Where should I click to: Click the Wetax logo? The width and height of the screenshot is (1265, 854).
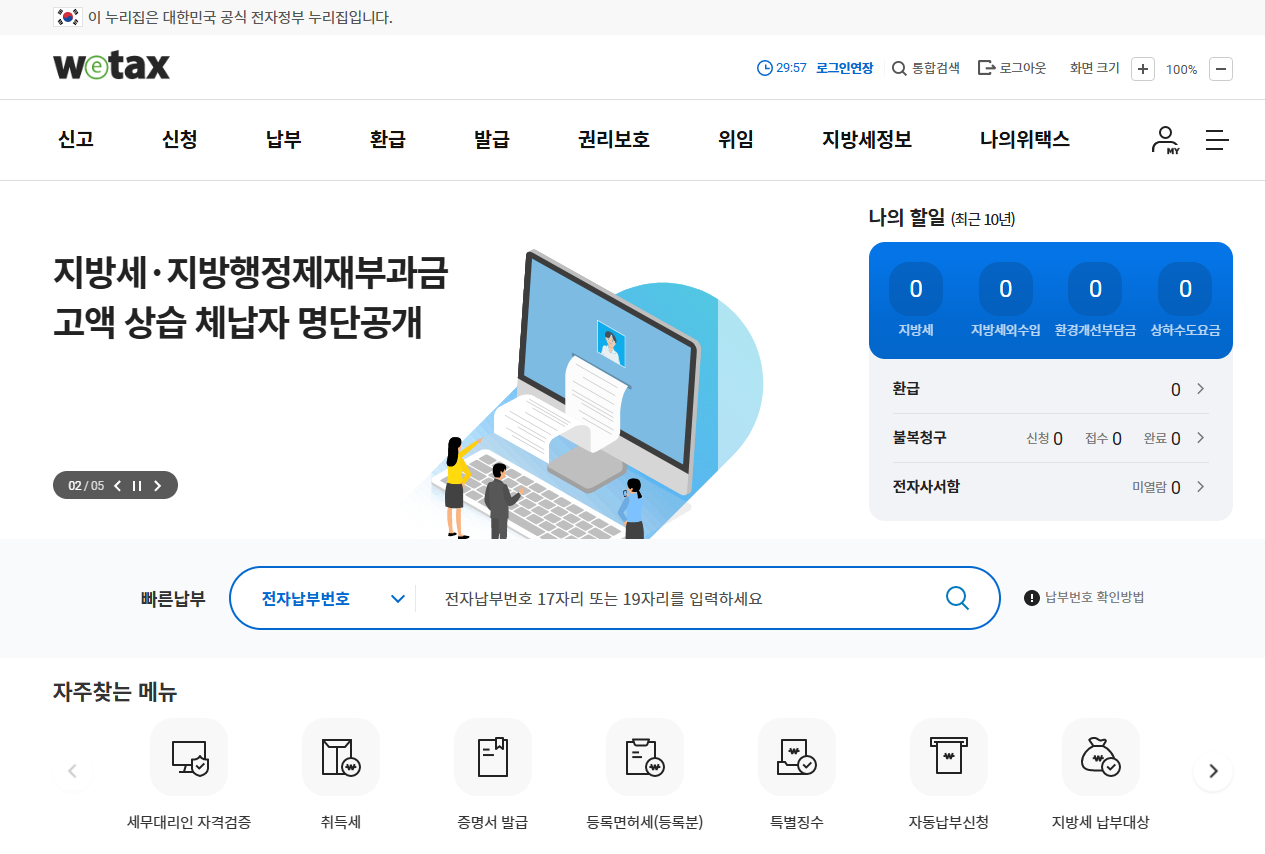pos(111,66)
